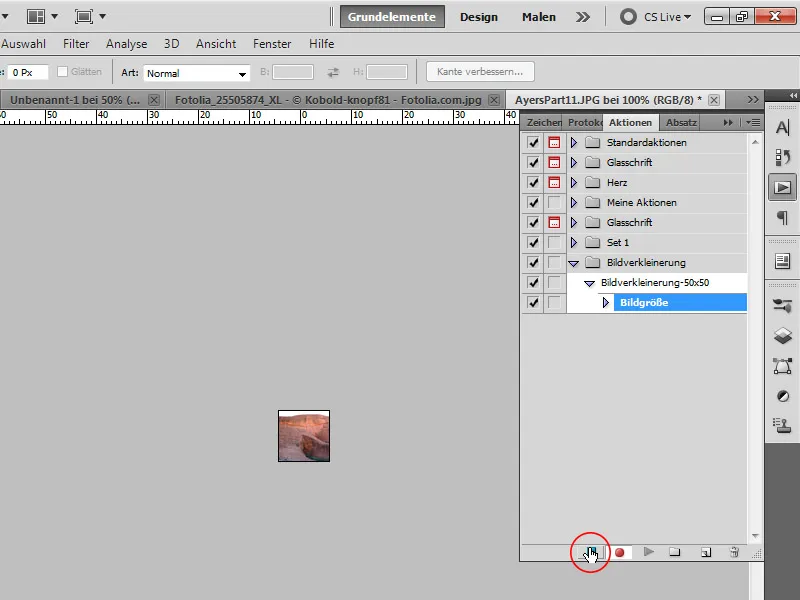Click the Actions panel scroll-down arrow

coord(755,536)
